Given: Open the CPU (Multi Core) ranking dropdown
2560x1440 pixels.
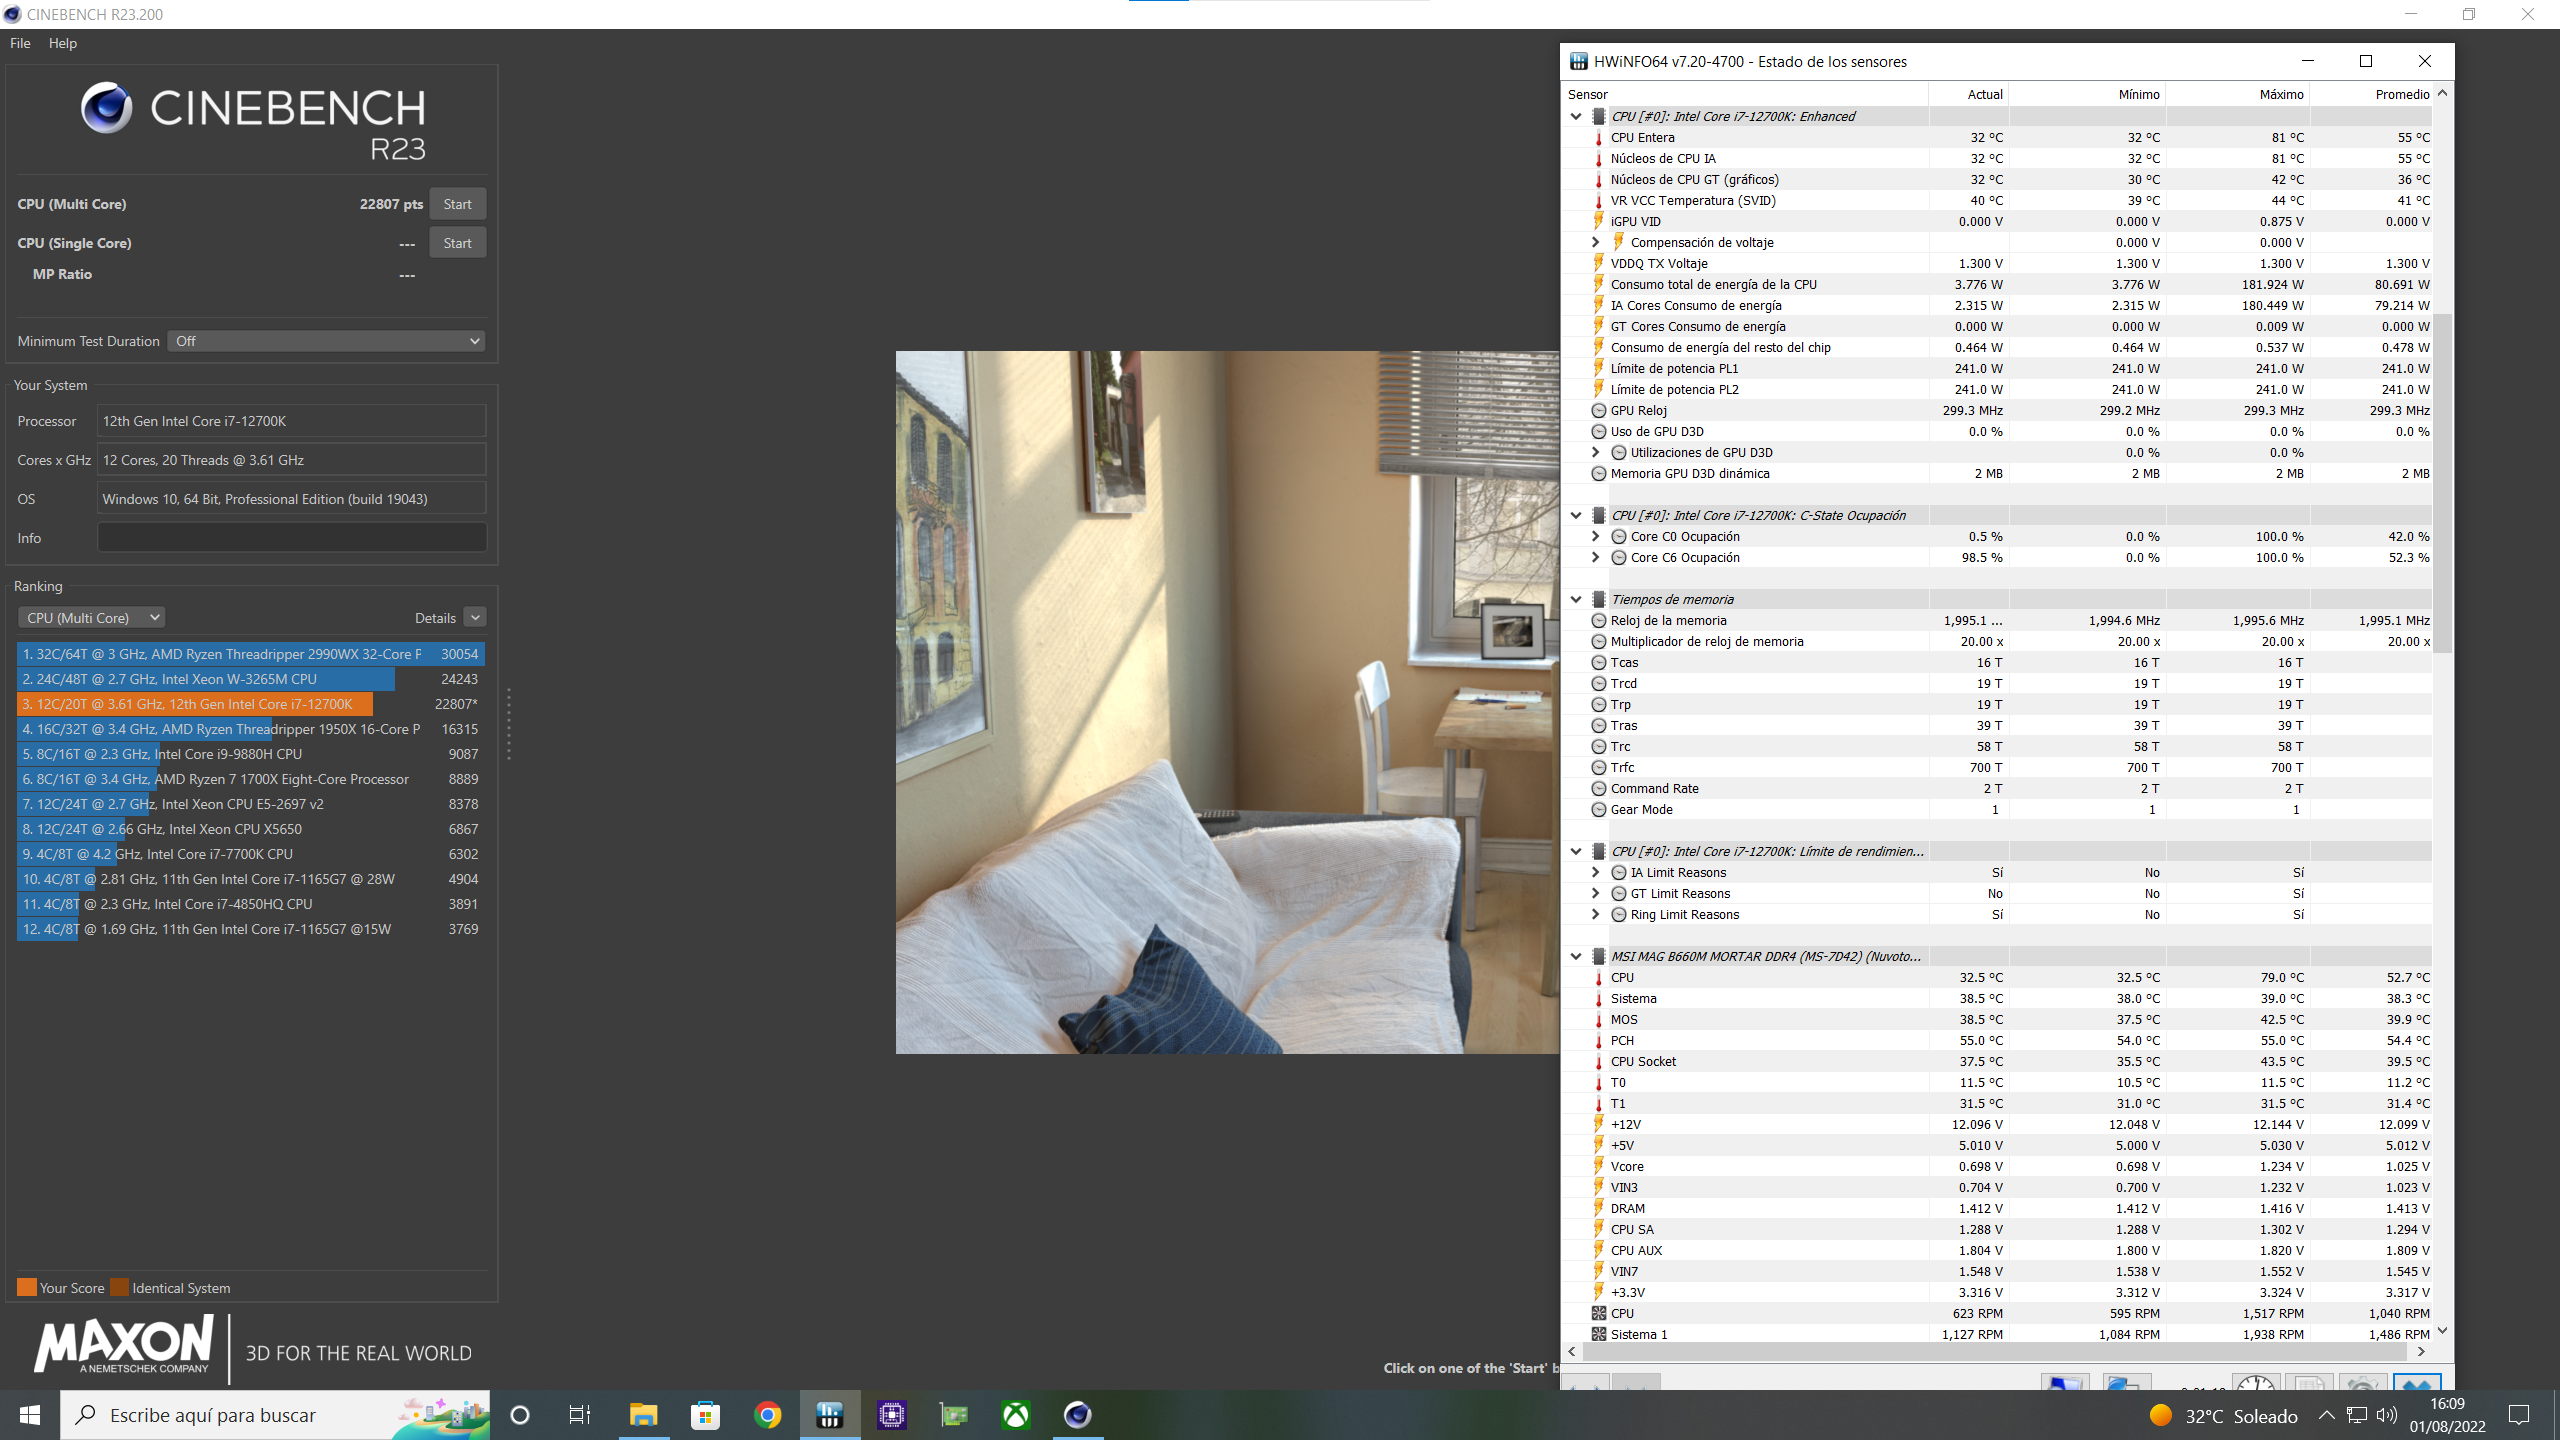Looking at the screenshot, I should (91, 618).
